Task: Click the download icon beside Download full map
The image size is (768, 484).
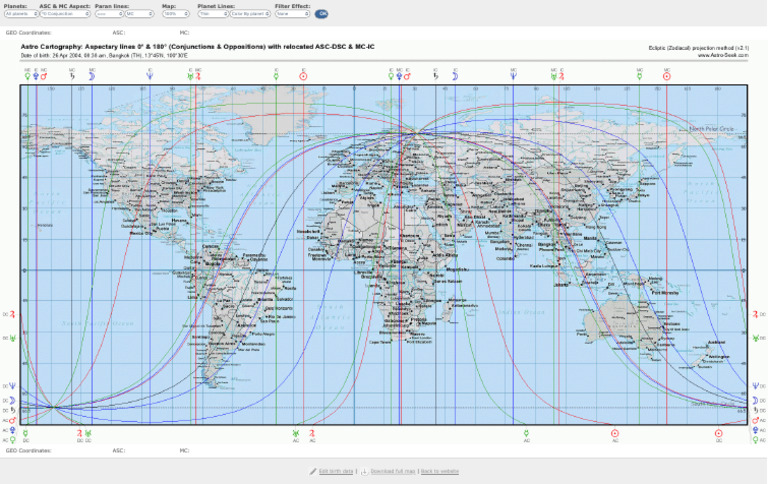Action: pos(364,470)
